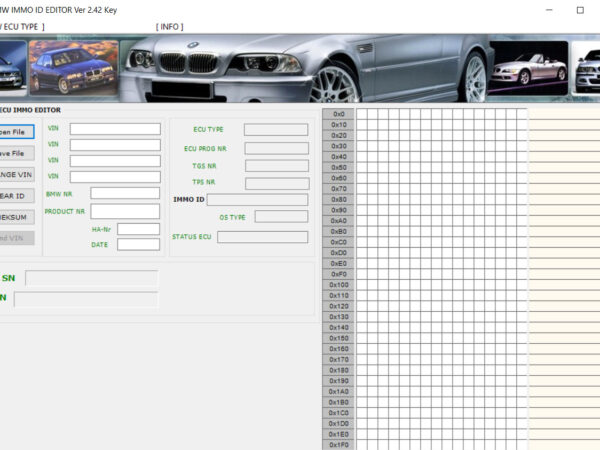600x450 pixels.
Task: Click the blue BMW sedan thumbnail
Action: pos(74,68)
